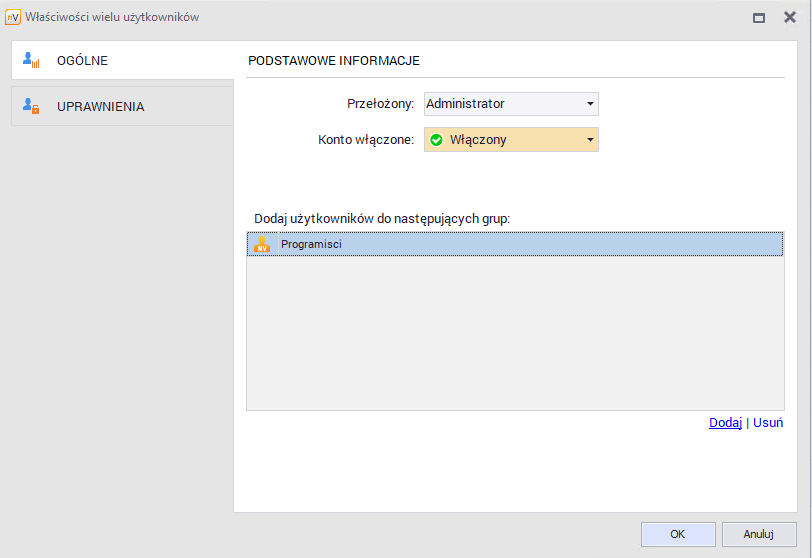Image resolution: width=812 pixels, height=558 pixels.
Task: Expand the Konto włączone dropdown arrow
Action: 590,140
